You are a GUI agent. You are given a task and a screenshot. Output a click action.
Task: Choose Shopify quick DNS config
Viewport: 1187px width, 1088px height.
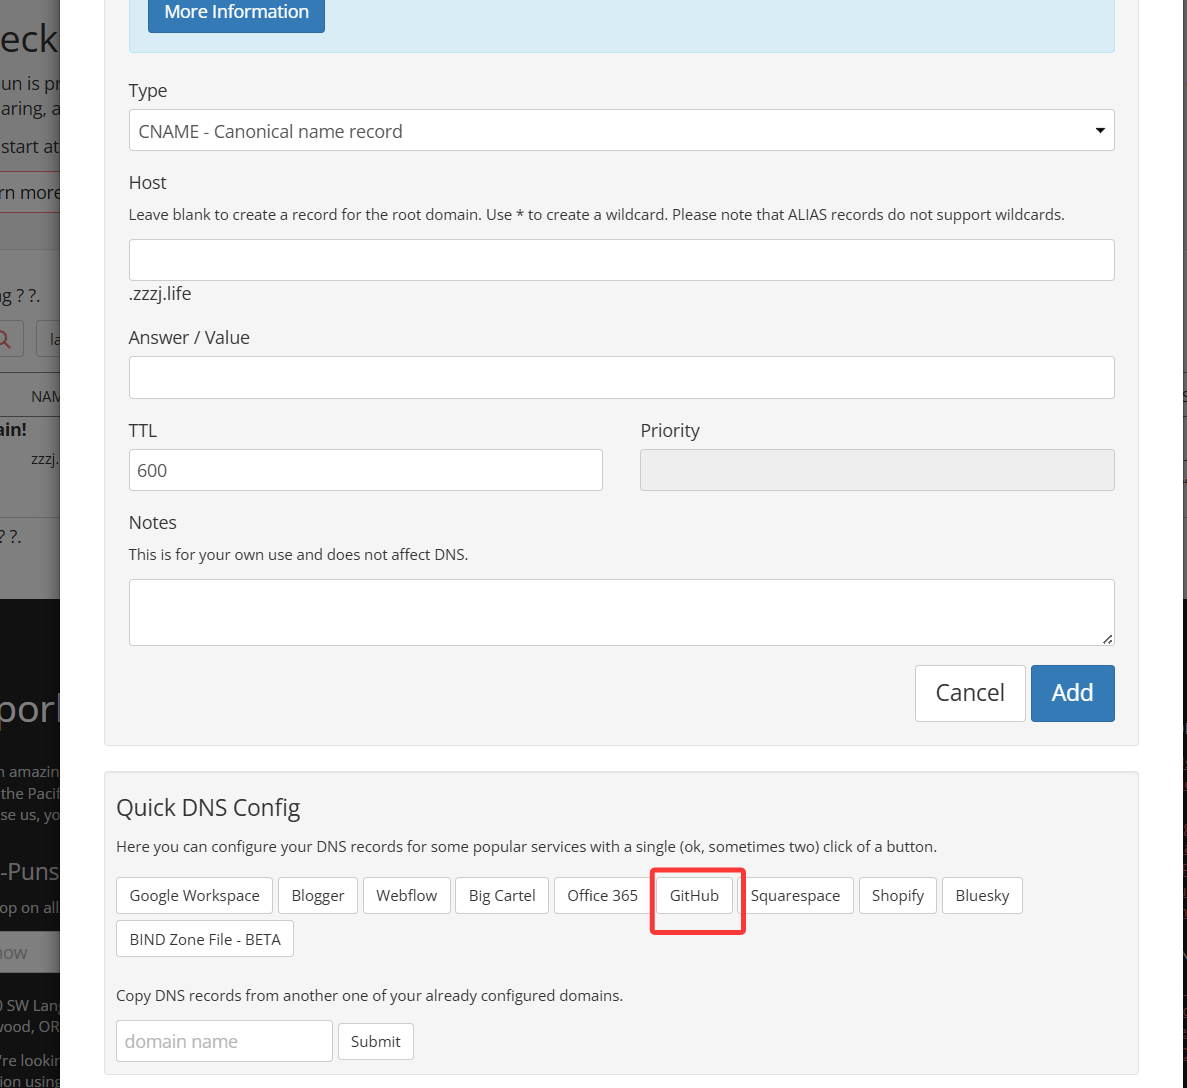[x=898, y=896]
